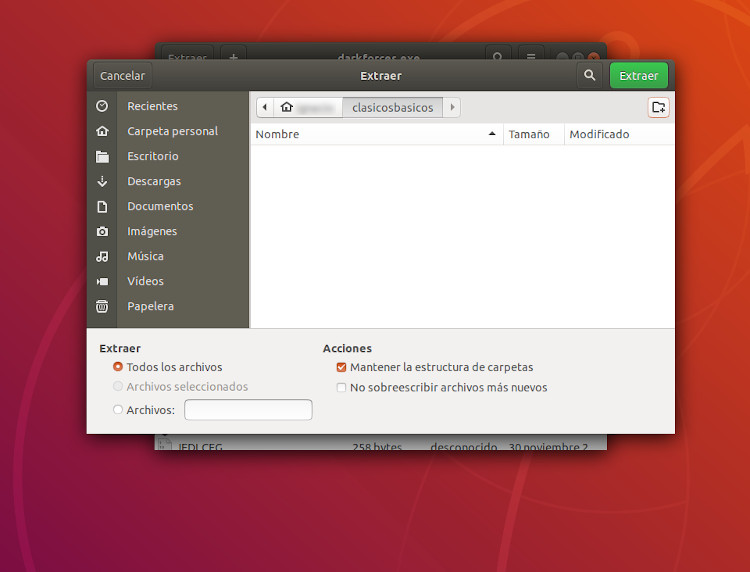Enable No sobreescribir archivos más nuevos
Screen dimensions: 750x572
(341, 387)
